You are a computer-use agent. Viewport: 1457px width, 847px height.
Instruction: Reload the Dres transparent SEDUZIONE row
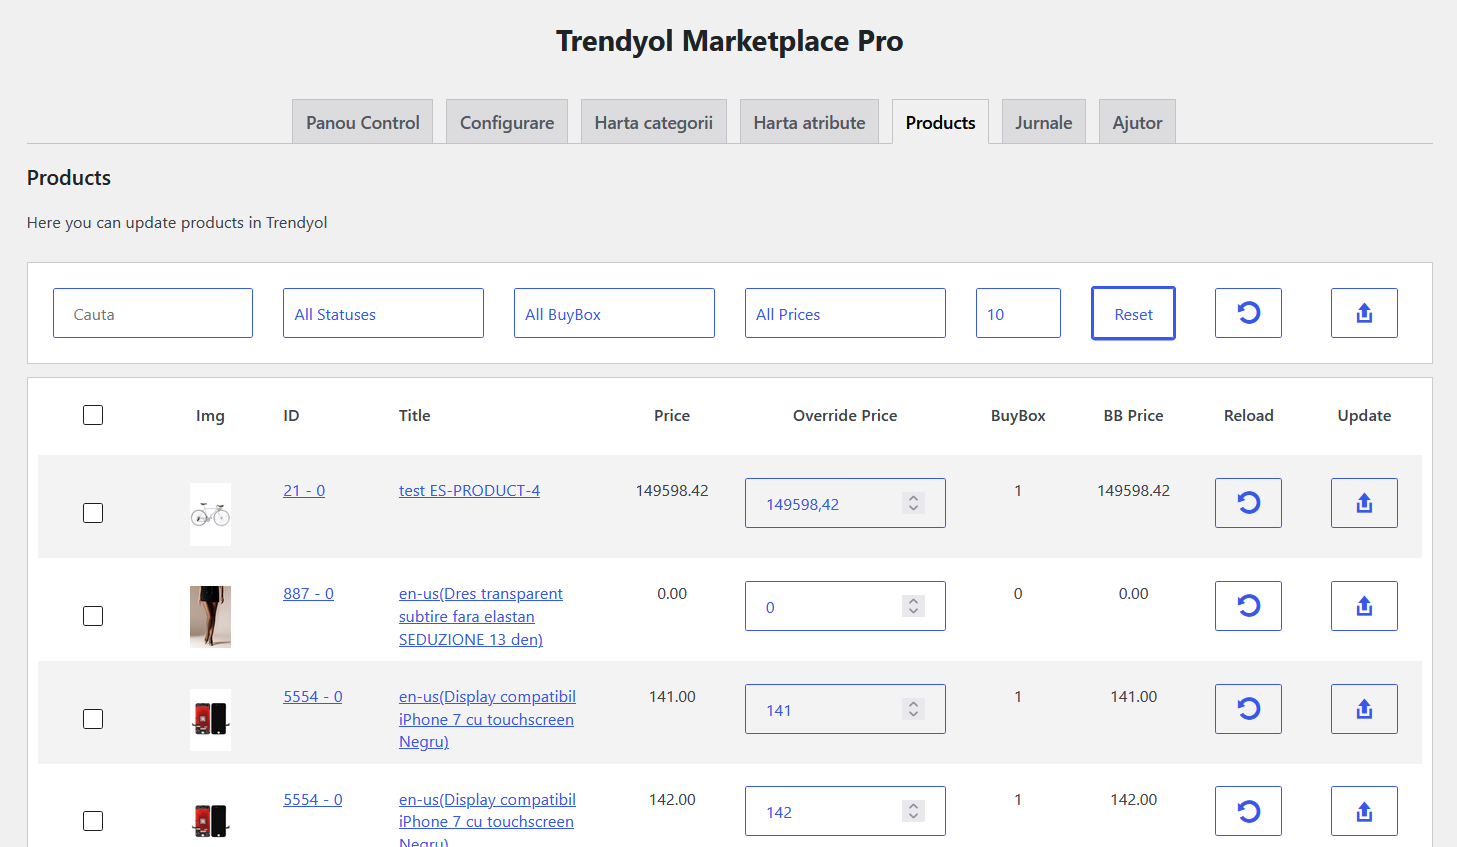[1248, 606]
